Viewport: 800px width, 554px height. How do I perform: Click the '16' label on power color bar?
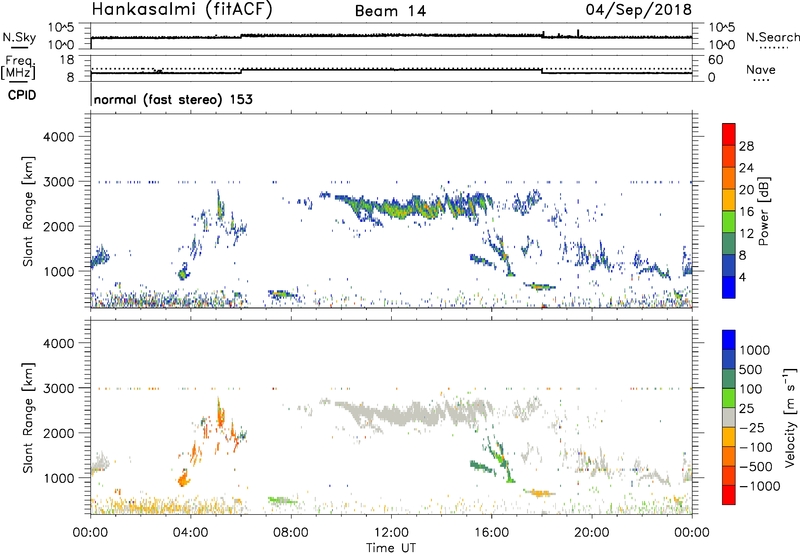coord(746,211)
